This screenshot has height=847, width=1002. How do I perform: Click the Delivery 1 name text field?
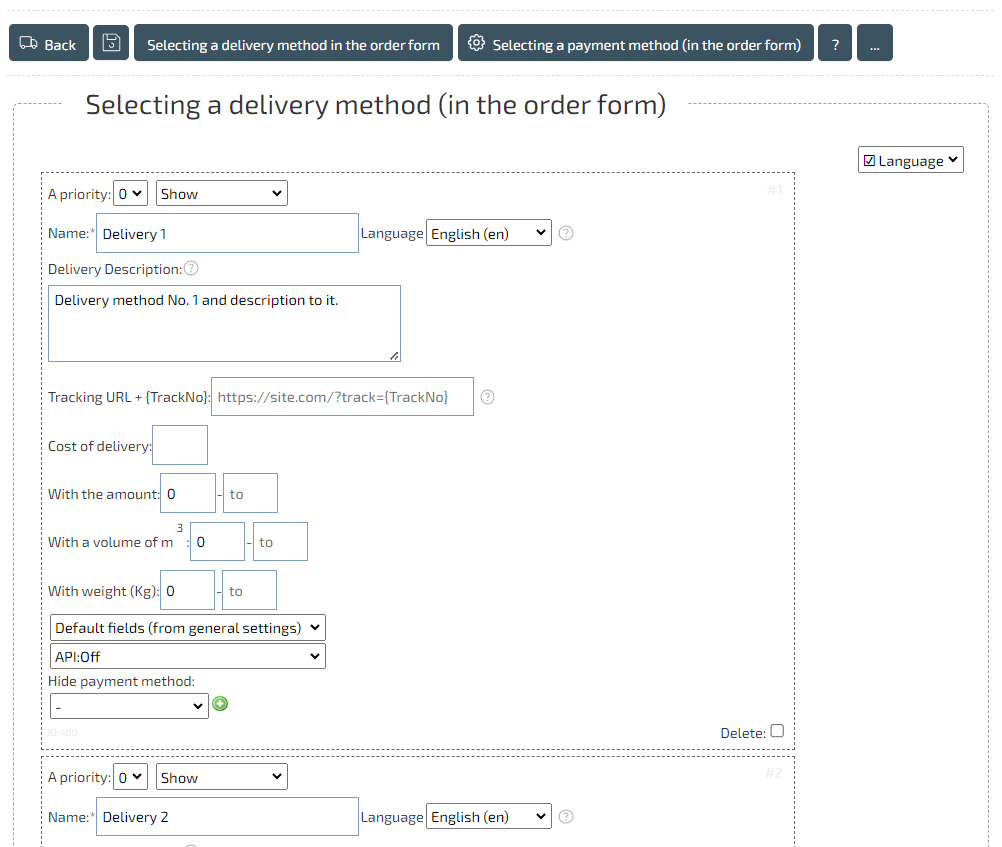[x=227, y=233]
